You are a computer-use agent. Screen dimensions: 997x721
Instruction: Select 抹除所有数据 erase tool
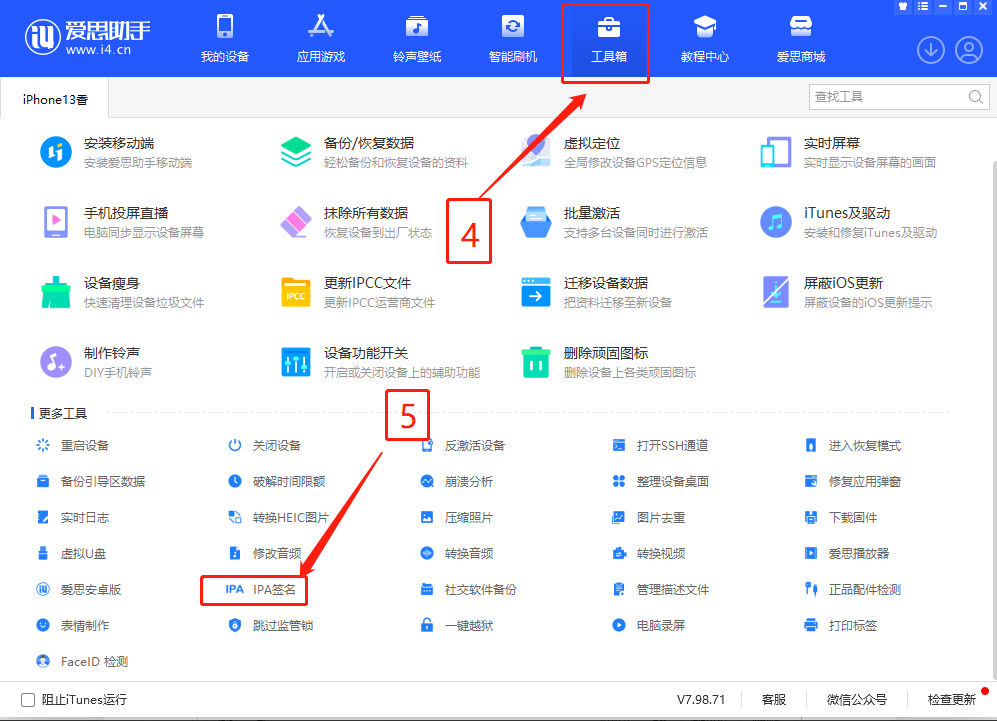[x=296, y=222]
